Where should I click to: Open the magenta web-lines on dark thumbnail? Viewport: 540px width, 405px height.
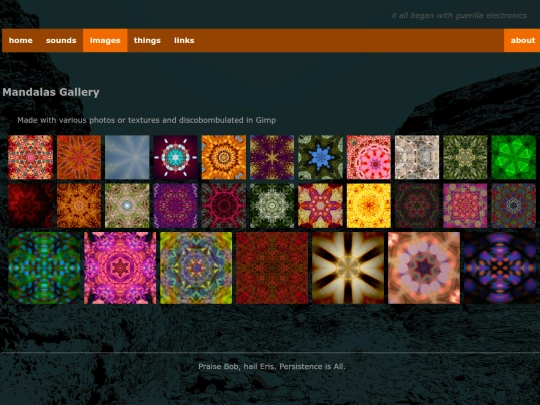pyautogui.click(x=224, y=206)
